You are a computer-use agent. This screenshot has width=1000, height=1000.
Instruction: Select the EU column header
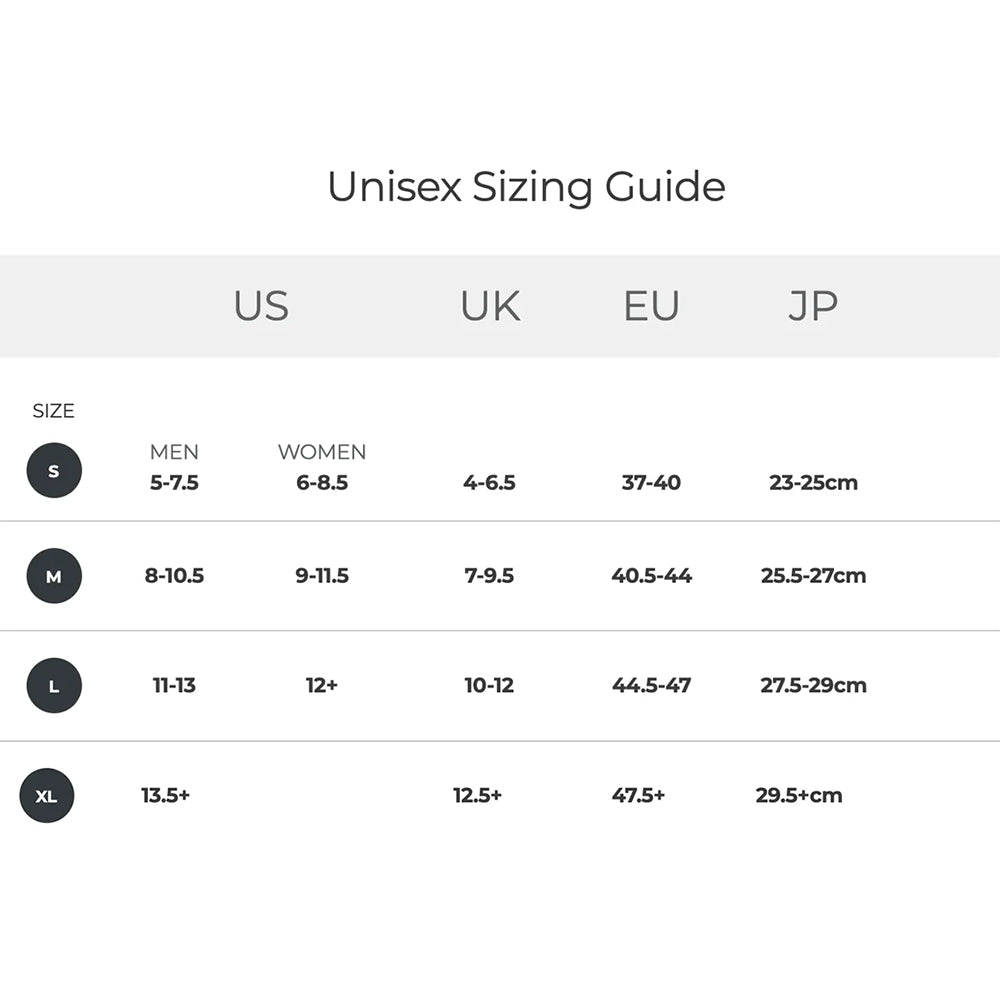pyautogui.click(x=651, y=306)
